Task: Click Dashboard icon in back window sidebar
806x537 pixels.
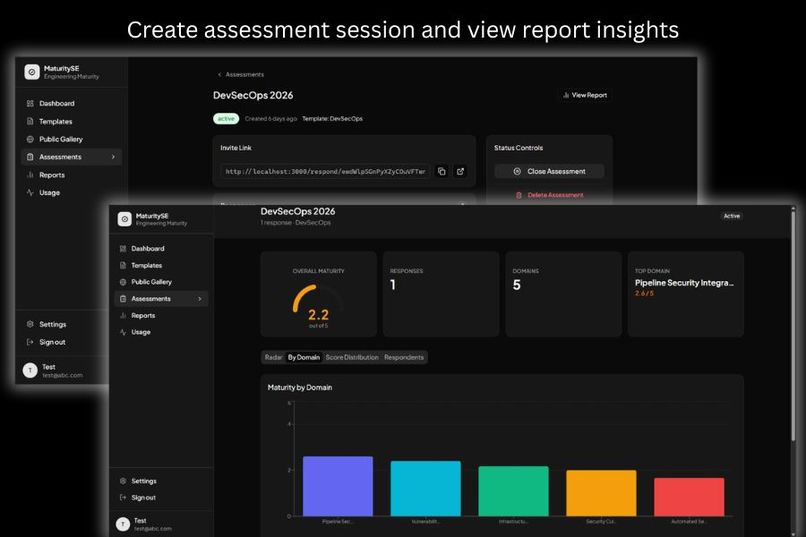Action: click(30, 103)
